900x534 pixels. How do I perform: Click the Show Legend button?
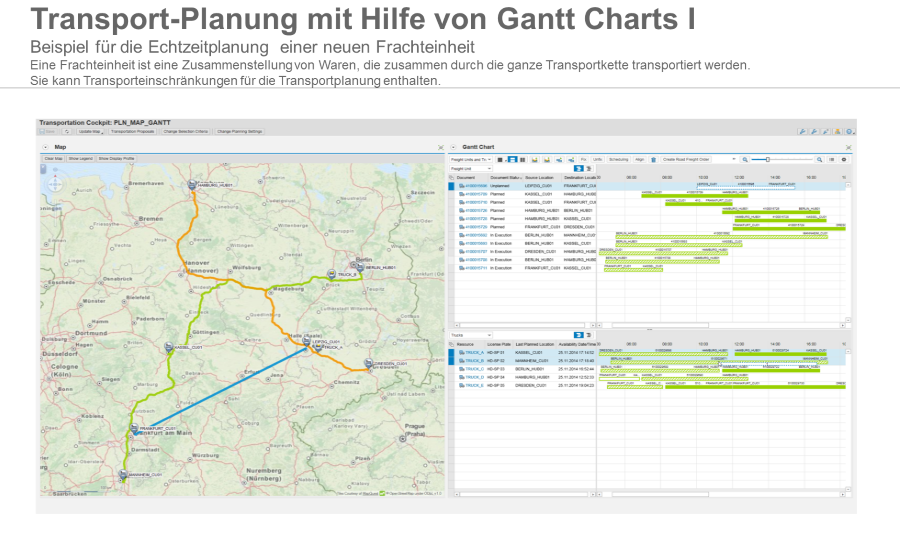pos(80,159)
